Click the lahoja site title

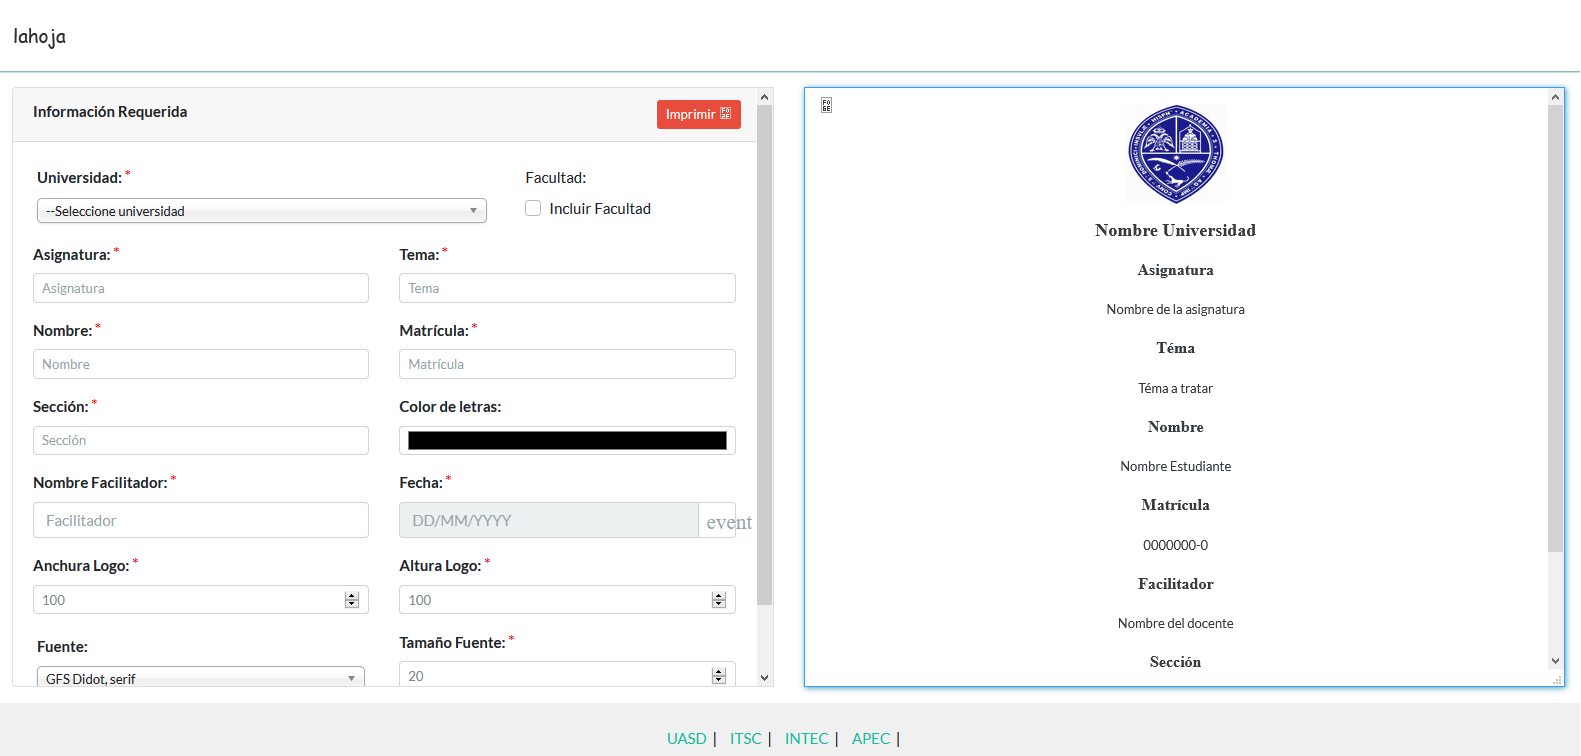(40, 36)
